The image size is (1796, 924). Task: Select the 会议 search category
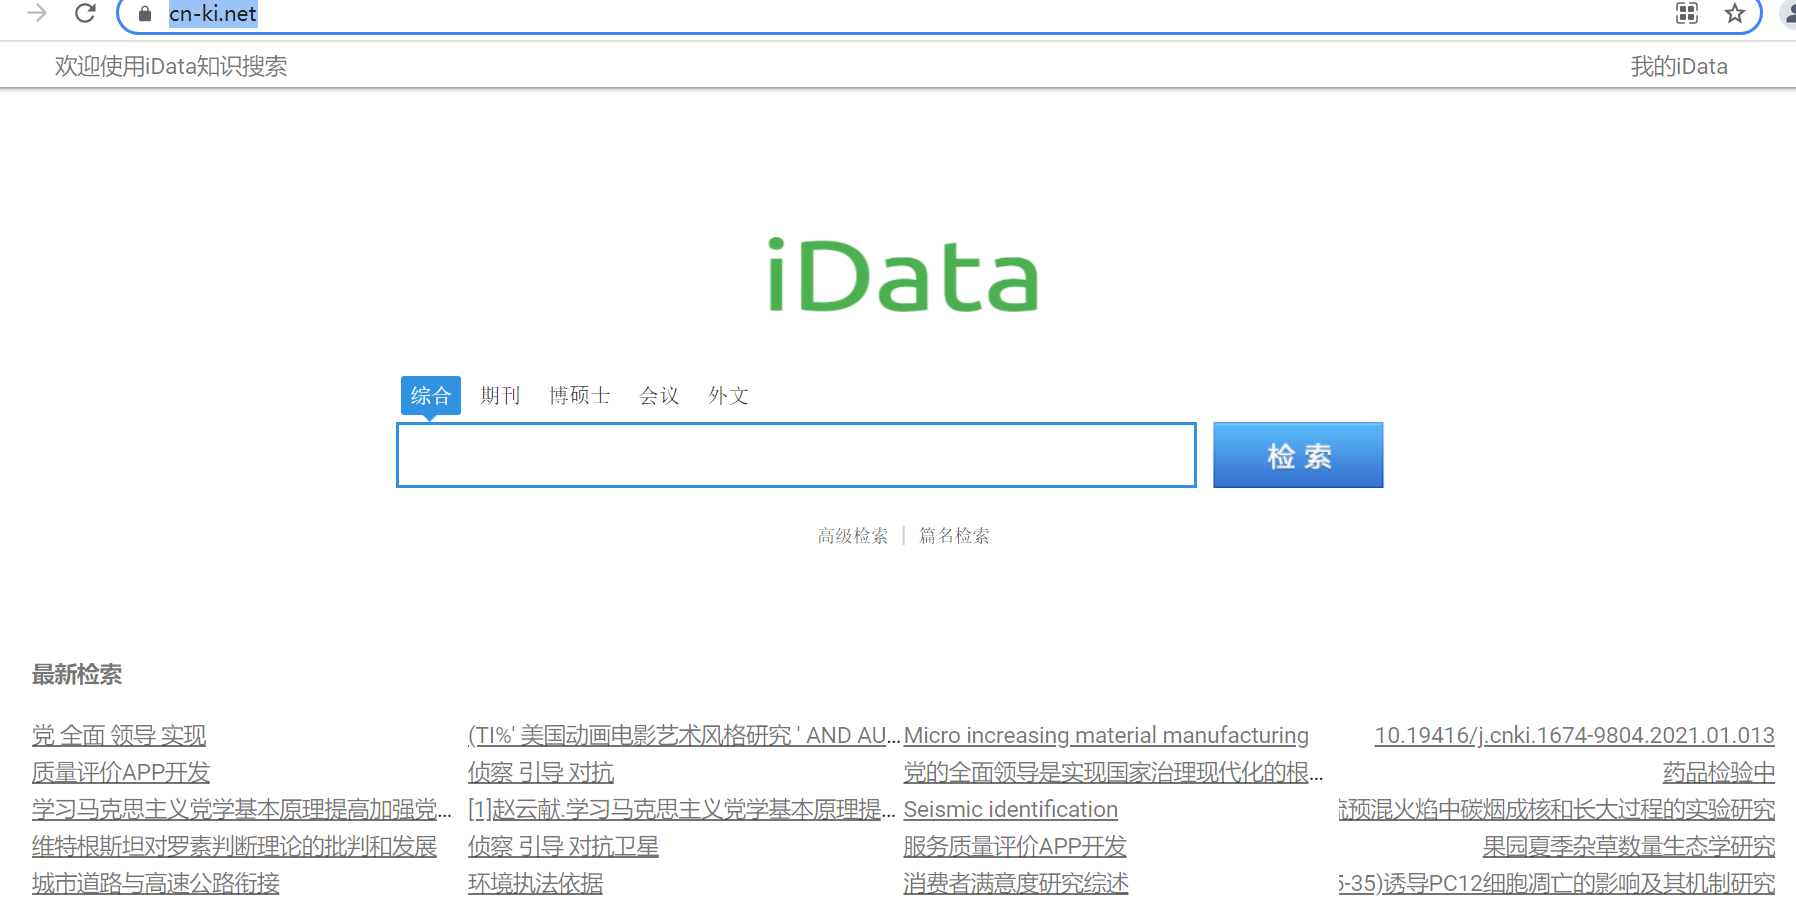658,395
